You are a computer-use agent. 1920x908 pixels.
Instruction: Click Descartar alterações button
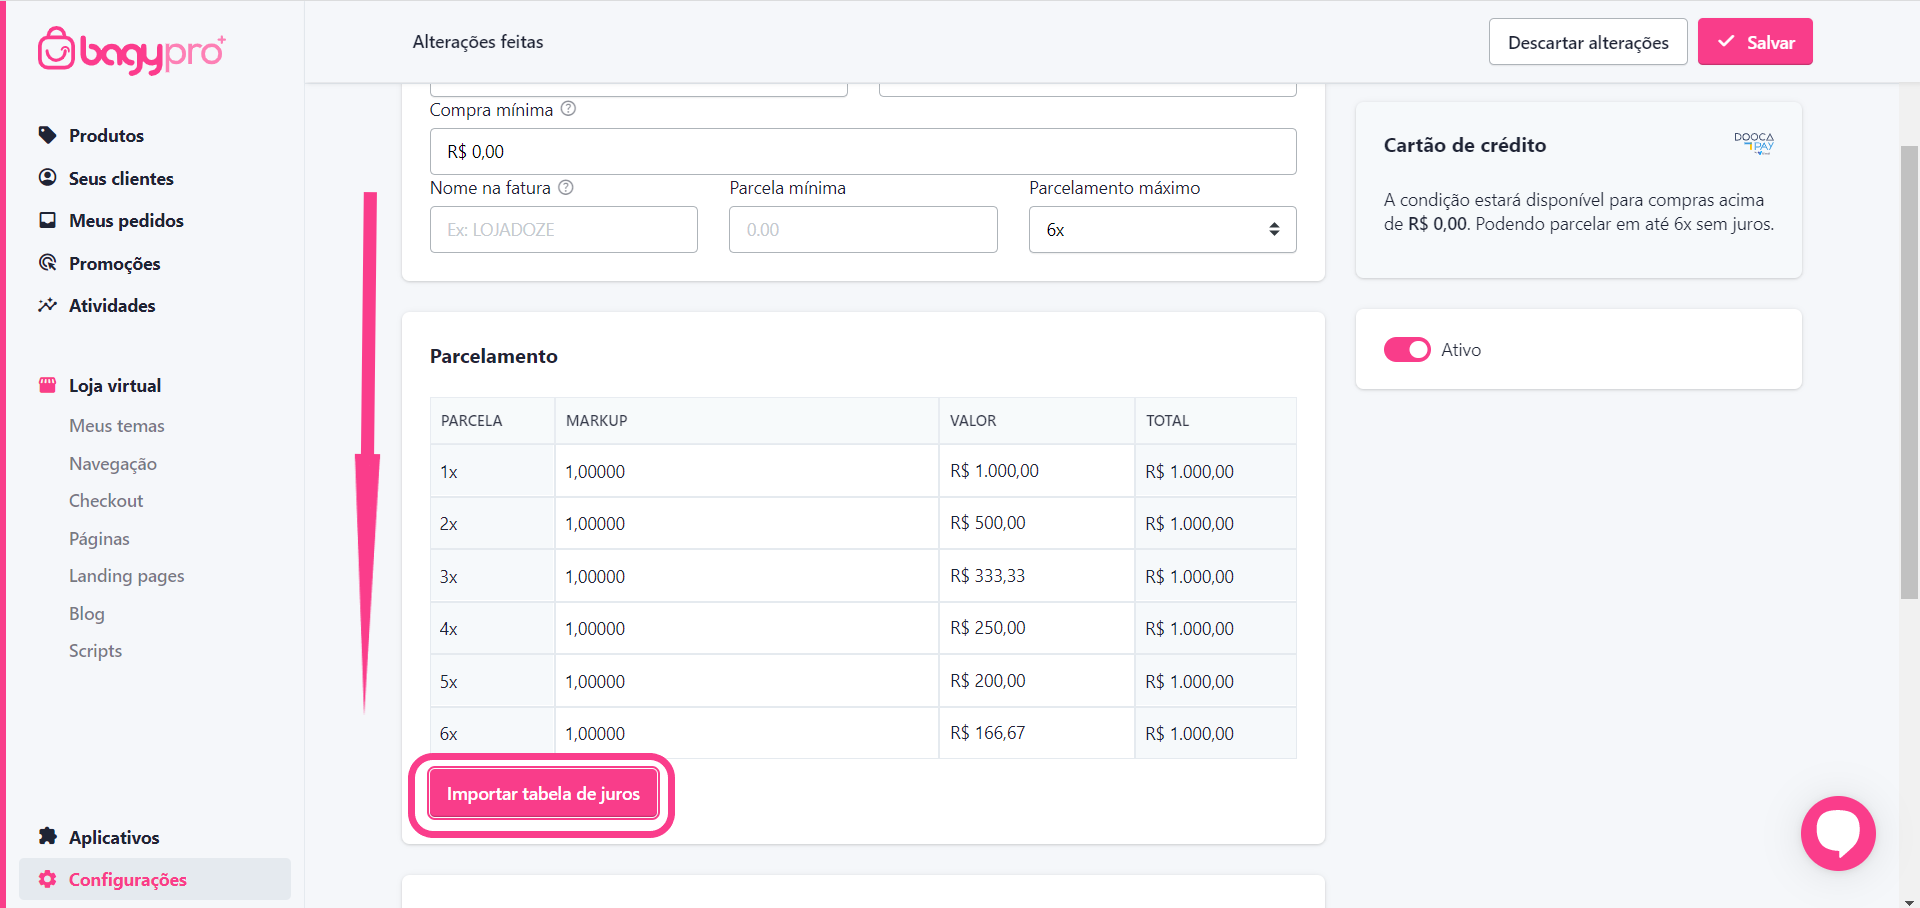(1588, 42)
